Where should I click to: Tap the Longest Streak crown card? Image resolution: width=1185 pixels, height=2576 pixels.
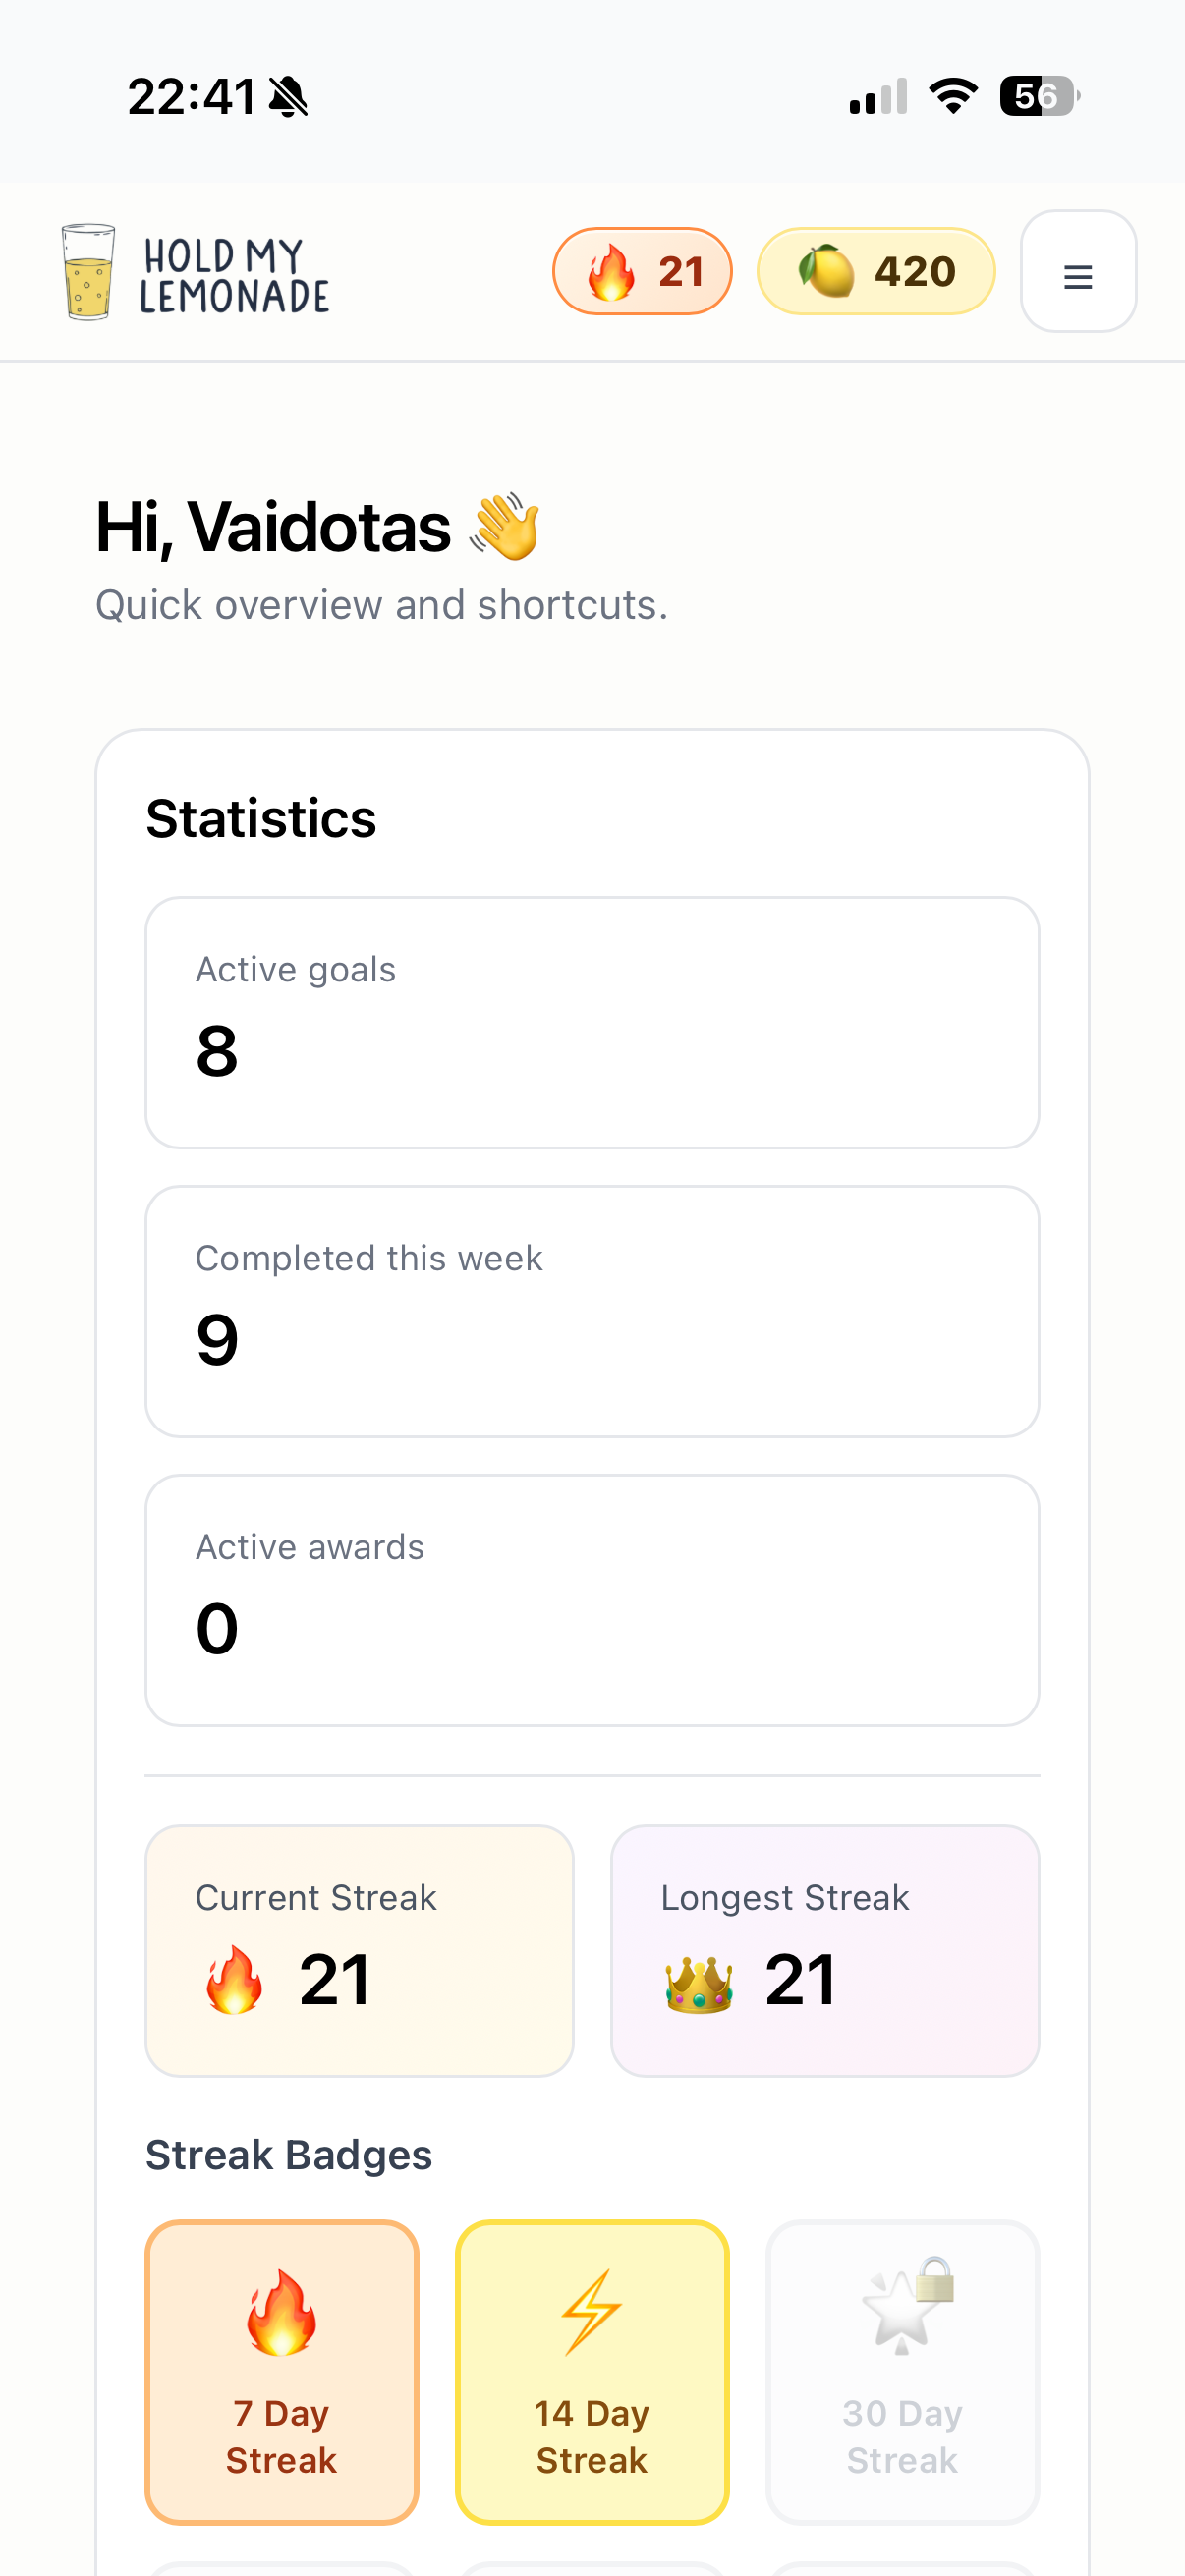point(825,1949)
